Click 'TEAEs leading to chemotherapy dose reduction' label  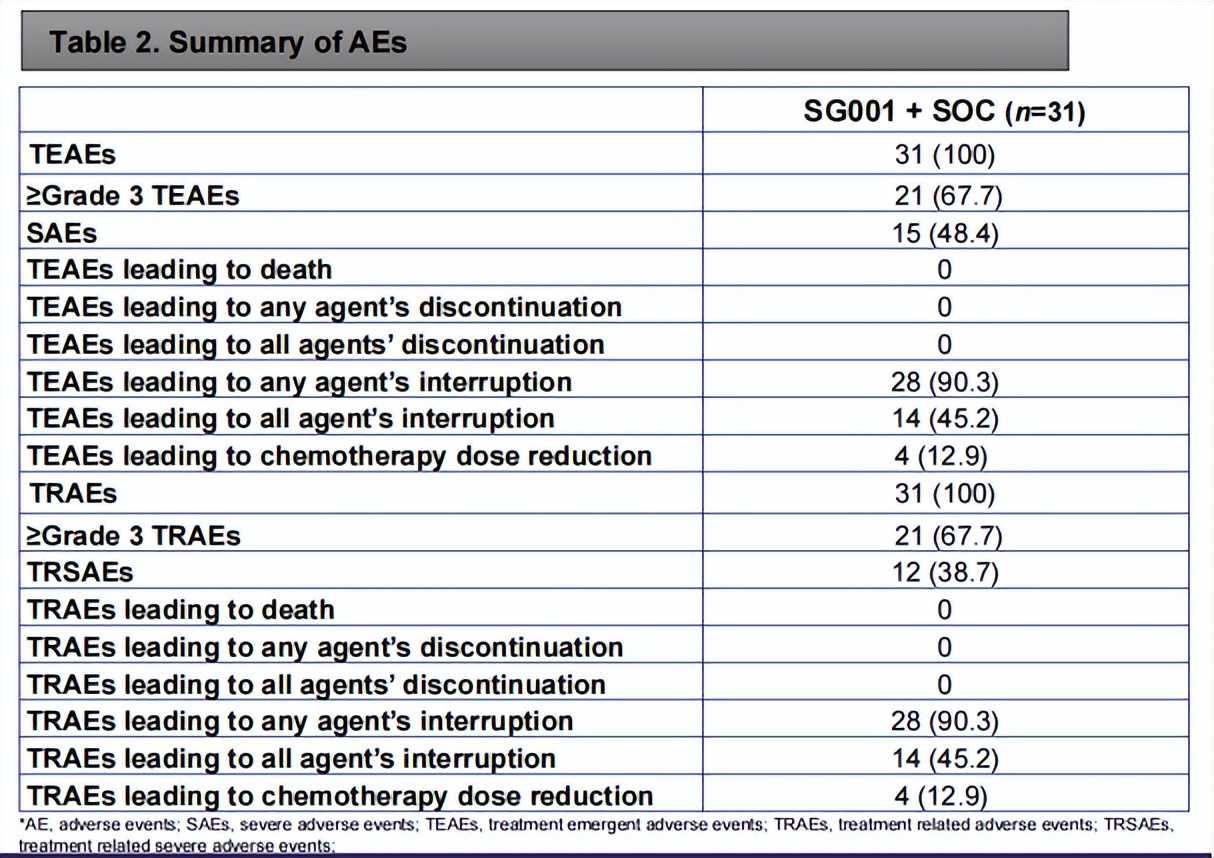[340, 456]
